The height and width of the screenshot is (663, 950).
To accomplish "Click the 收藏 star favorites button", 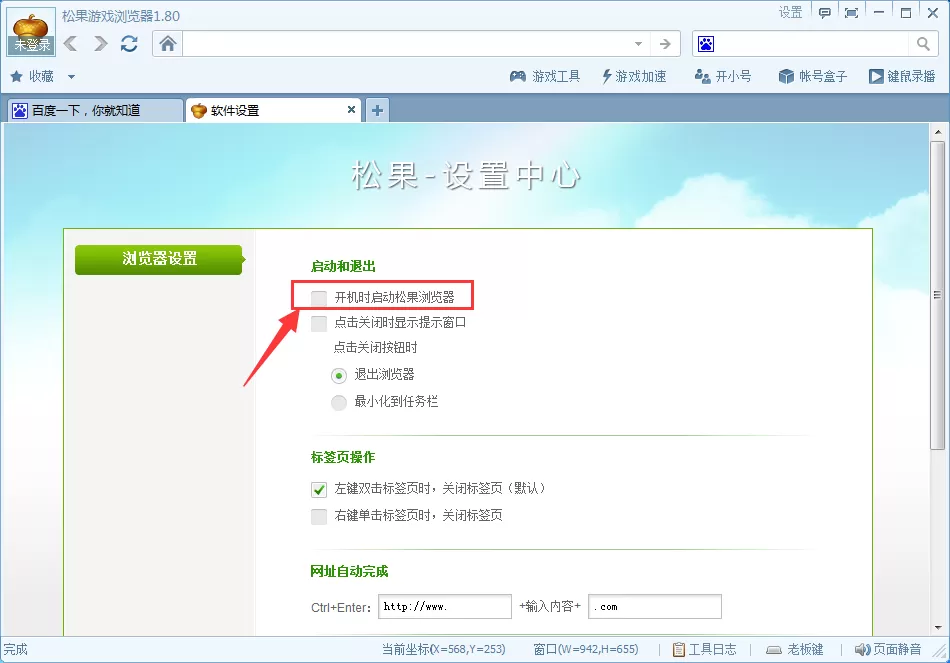I will (x=33, y=76).
